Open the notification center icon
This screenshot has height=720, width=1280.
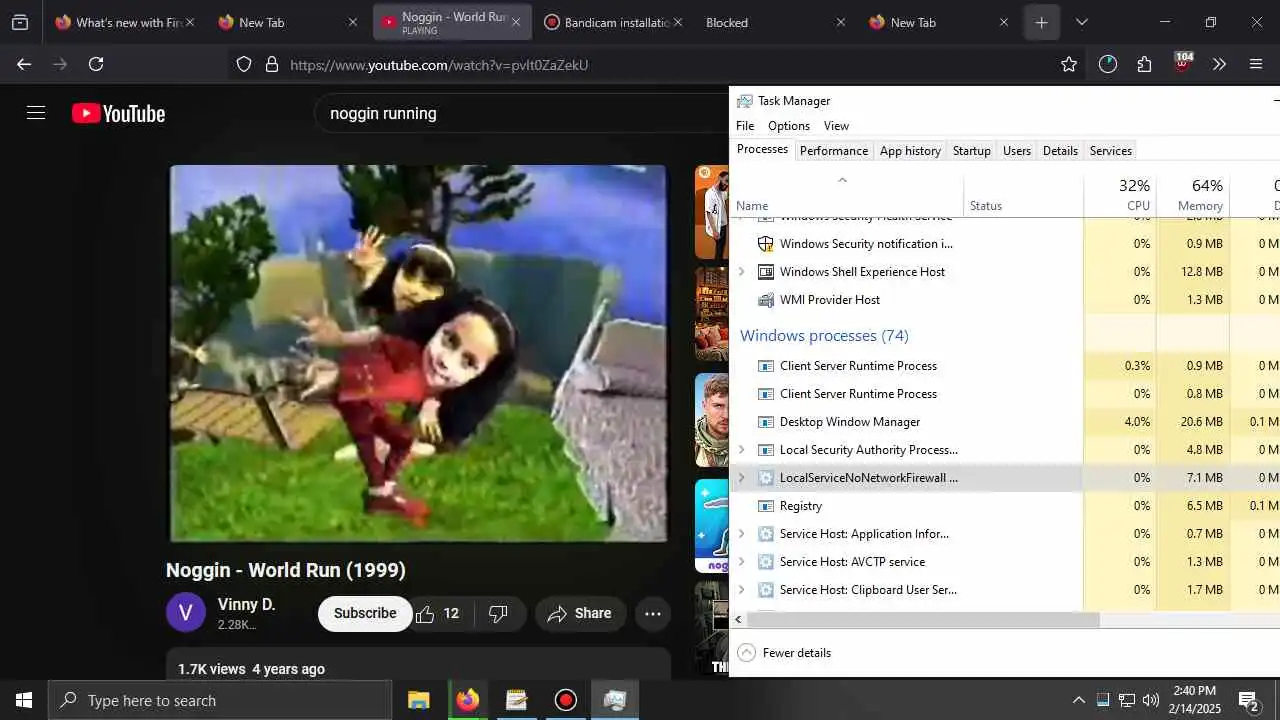tap(1248, 700)
